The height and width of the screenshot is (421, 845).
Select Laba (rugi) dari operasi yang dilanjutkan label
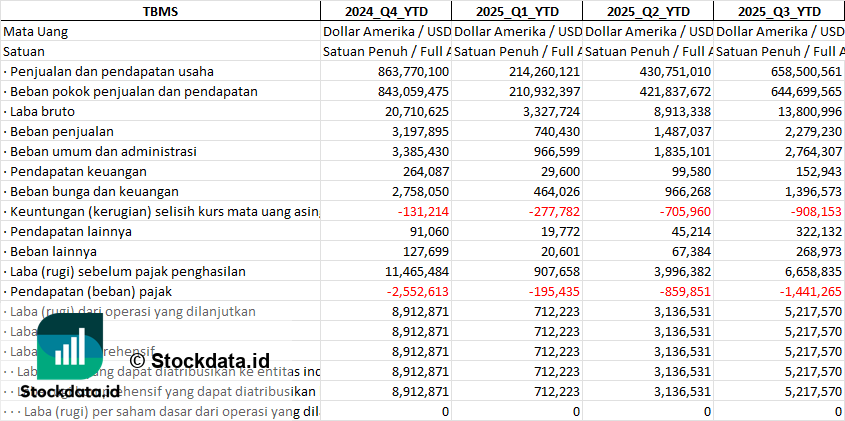coord(129,311)
